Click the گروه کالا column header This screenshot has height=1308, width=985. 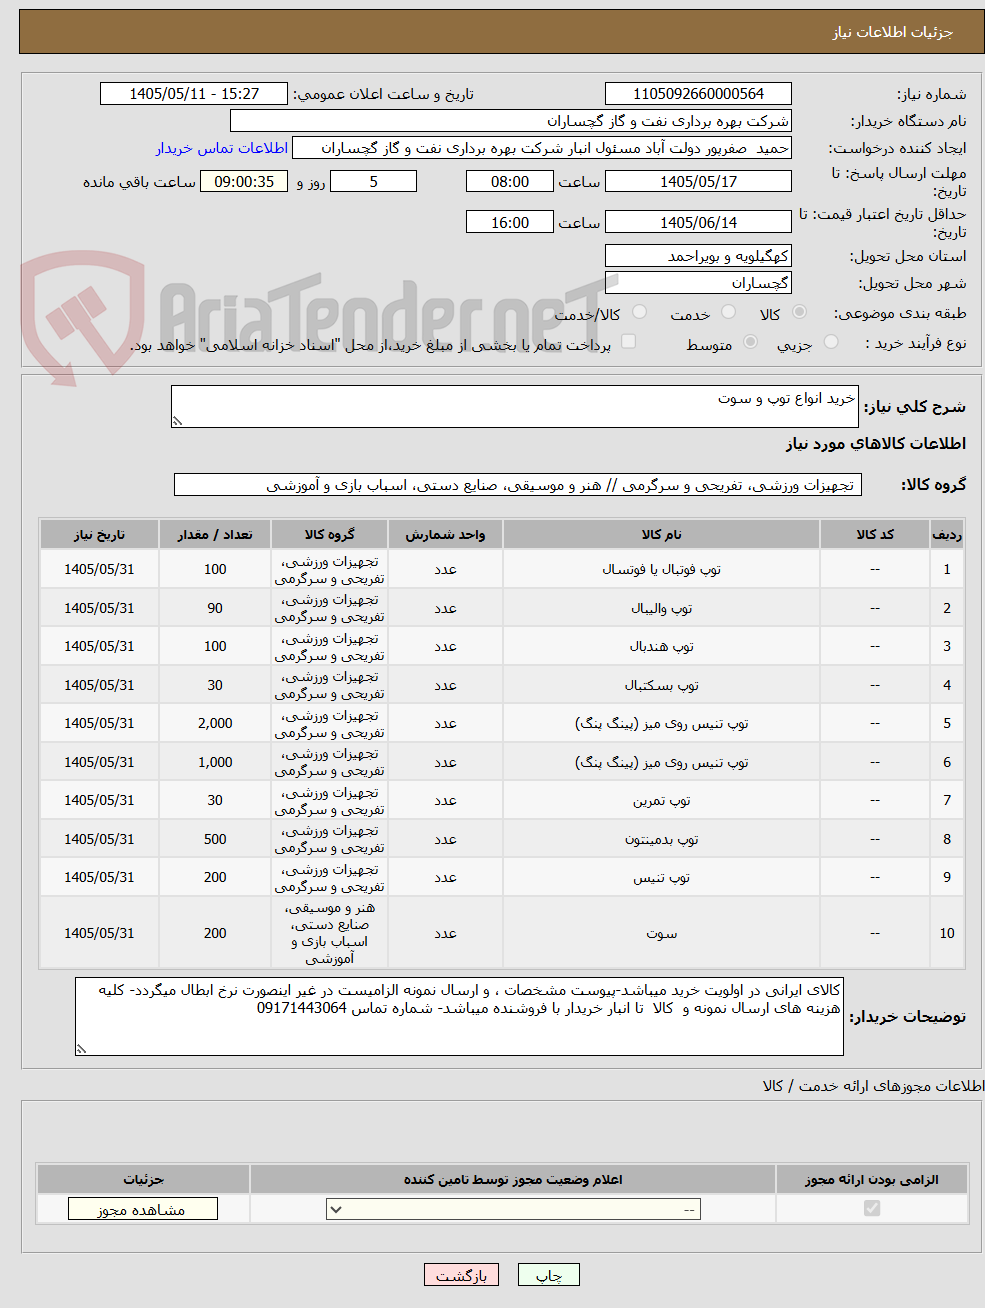[x=329, y=535]
